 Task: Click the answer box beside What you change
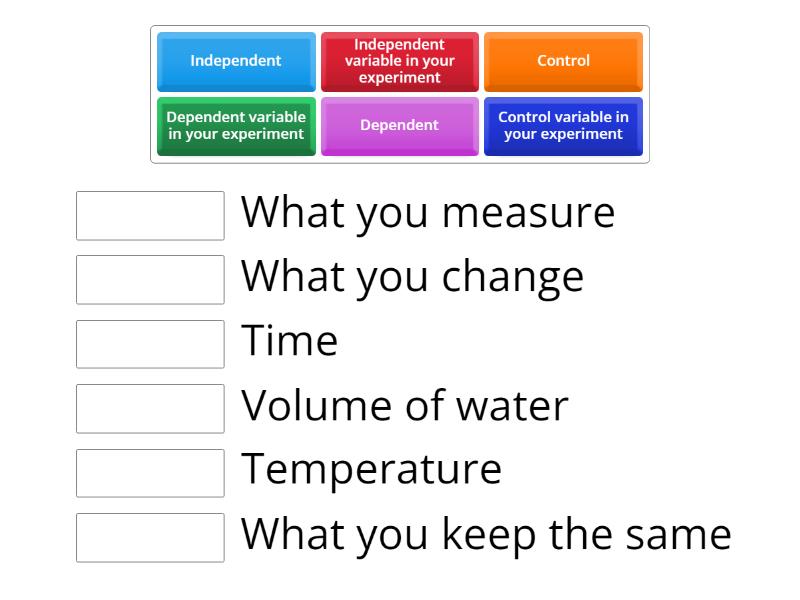click(x=150, y=280)
